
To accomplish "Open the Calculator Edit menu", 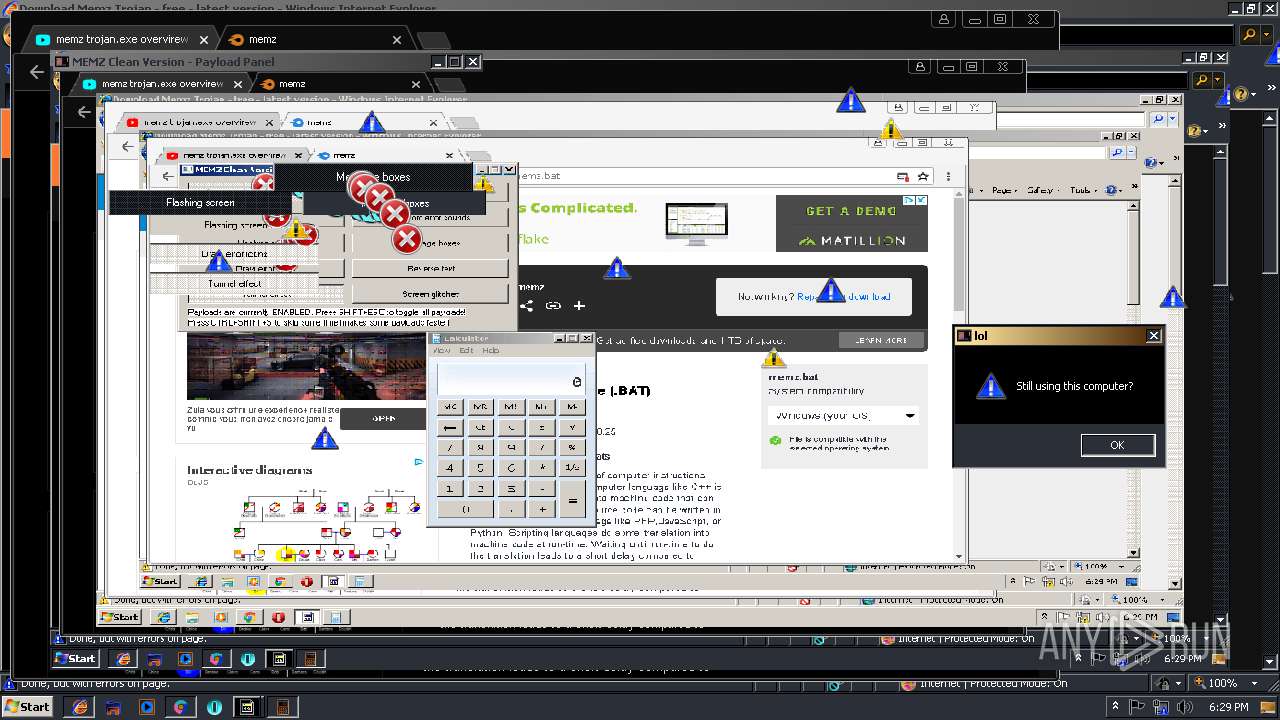I will 466,351.
